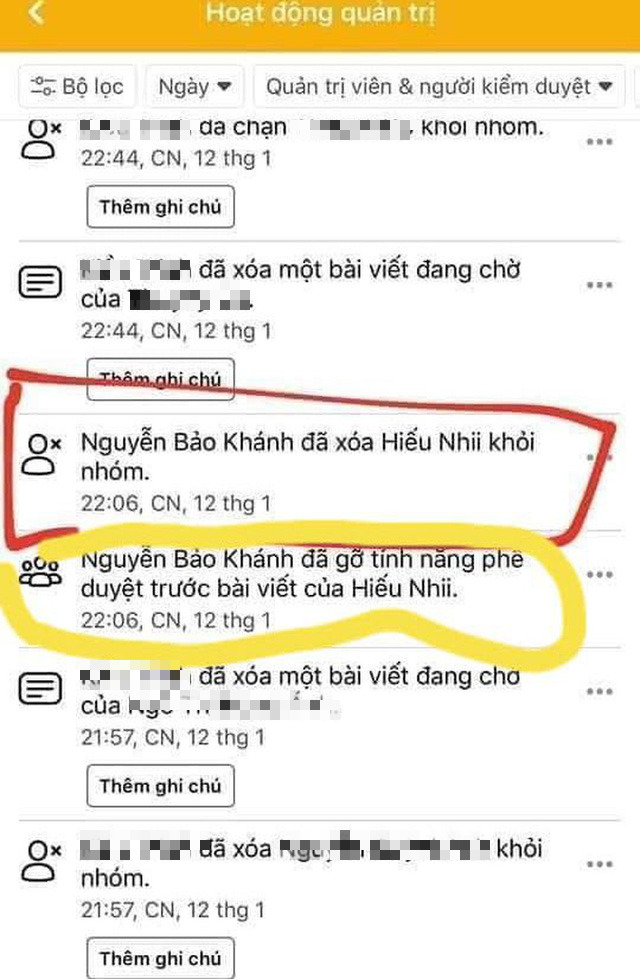
Task: Open more options for 22:44 block entry
Action: 599,142
